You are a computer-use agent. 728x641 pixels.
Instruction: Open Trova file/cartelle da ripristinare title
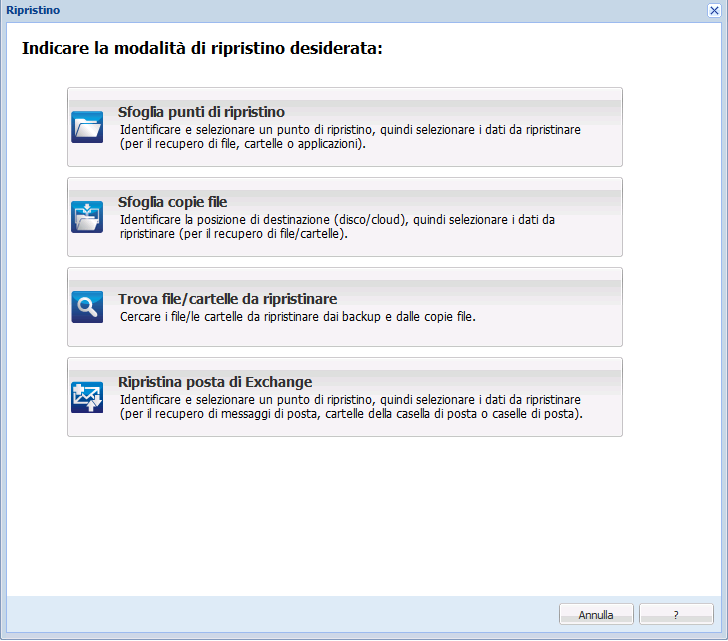(228, 299)
